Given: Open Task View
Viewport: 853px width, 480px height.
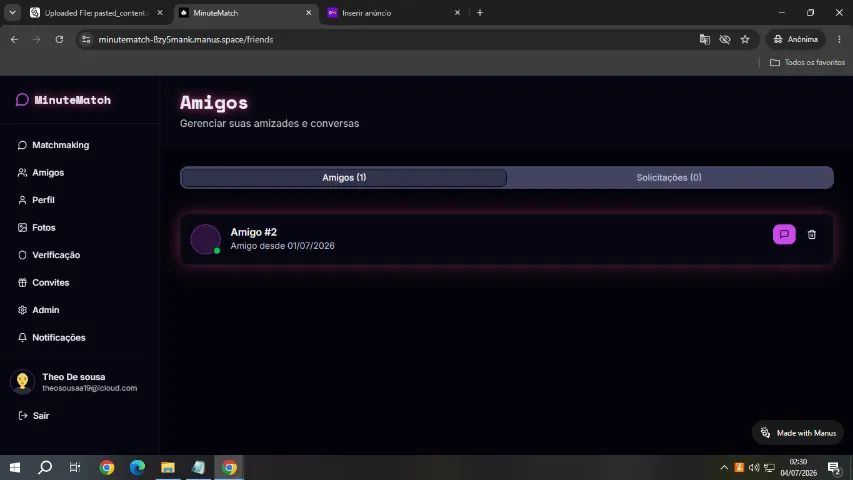Looking at the screenshot, I should coord(75,467).
